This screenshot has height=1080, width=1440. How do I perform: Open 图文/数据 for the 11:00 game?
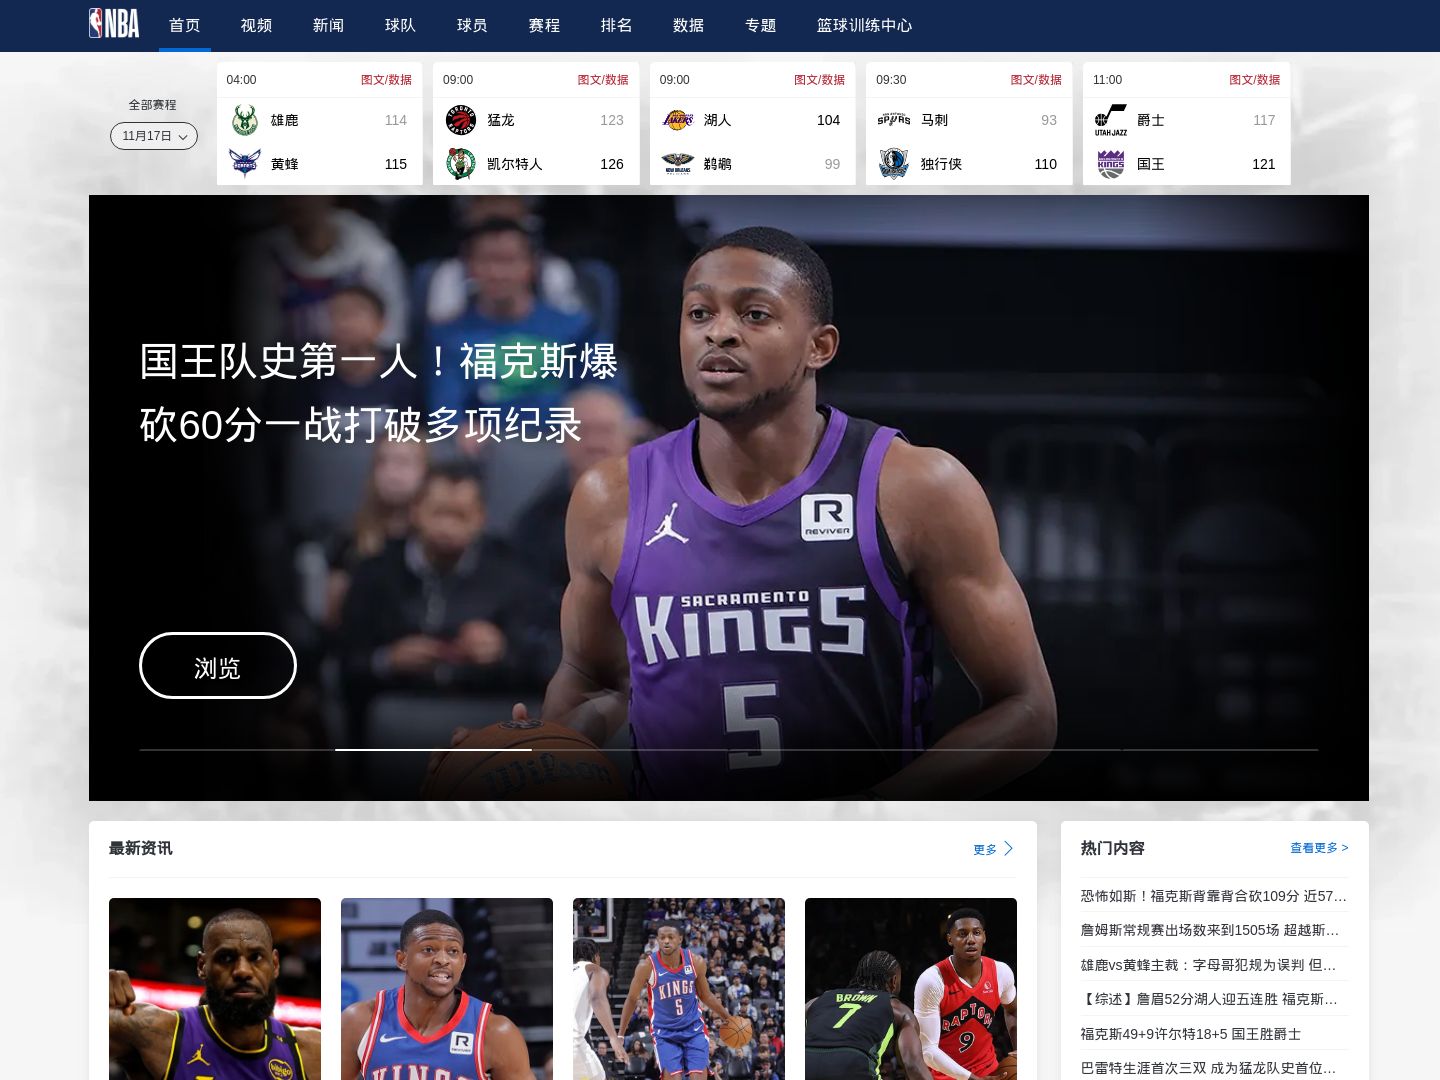(1254, 80)
